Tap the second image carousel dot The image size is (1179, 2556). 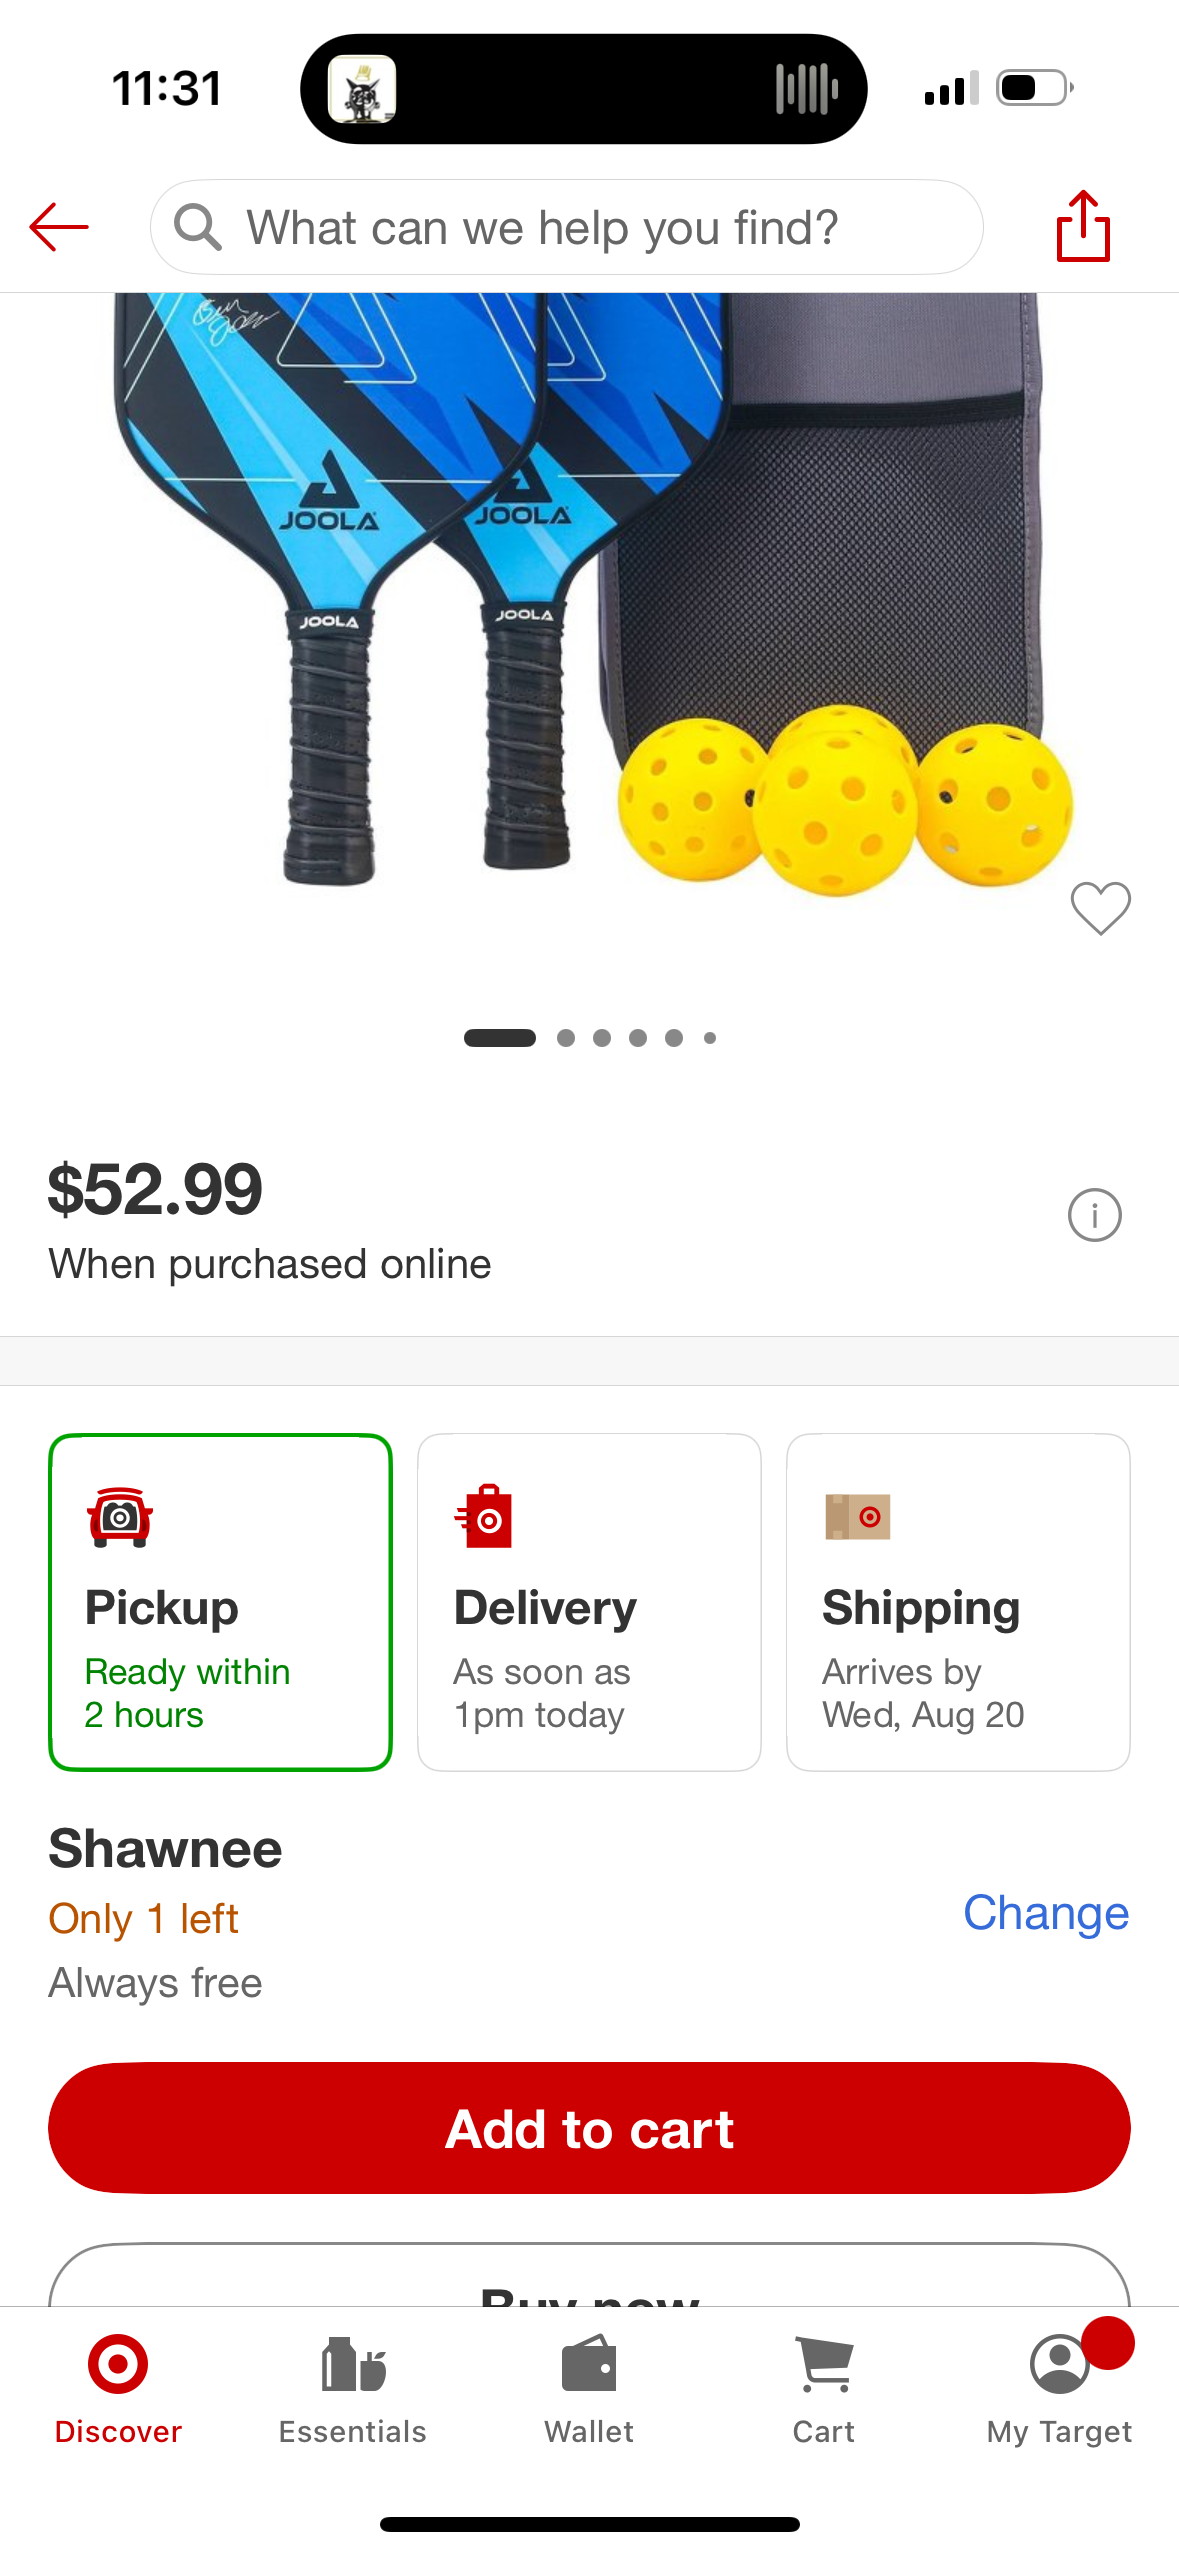566,1038
